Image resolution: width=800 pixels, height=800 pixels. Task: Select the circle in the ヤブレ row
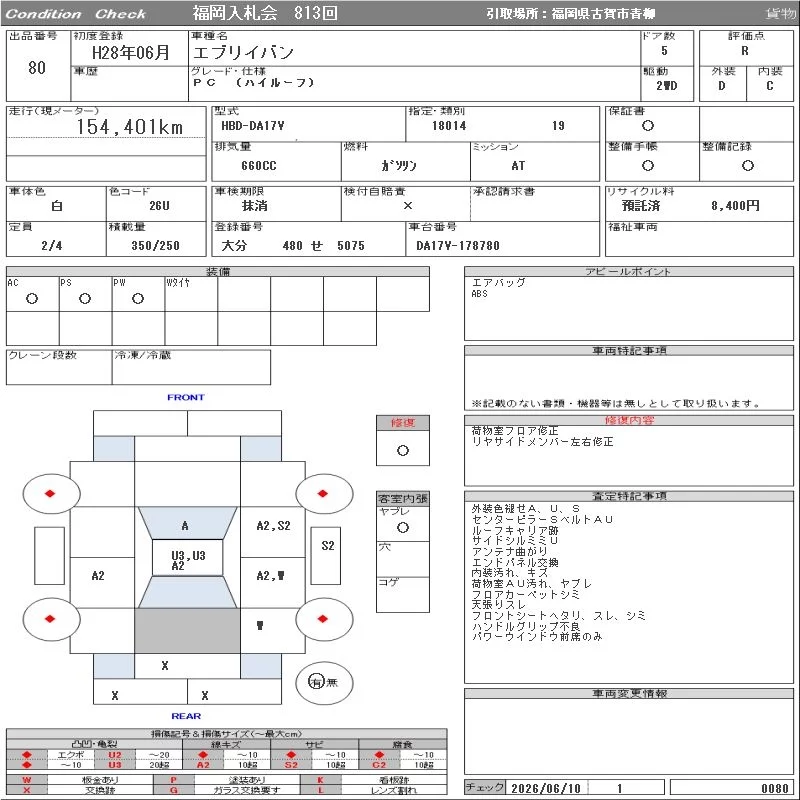[403, 528]
